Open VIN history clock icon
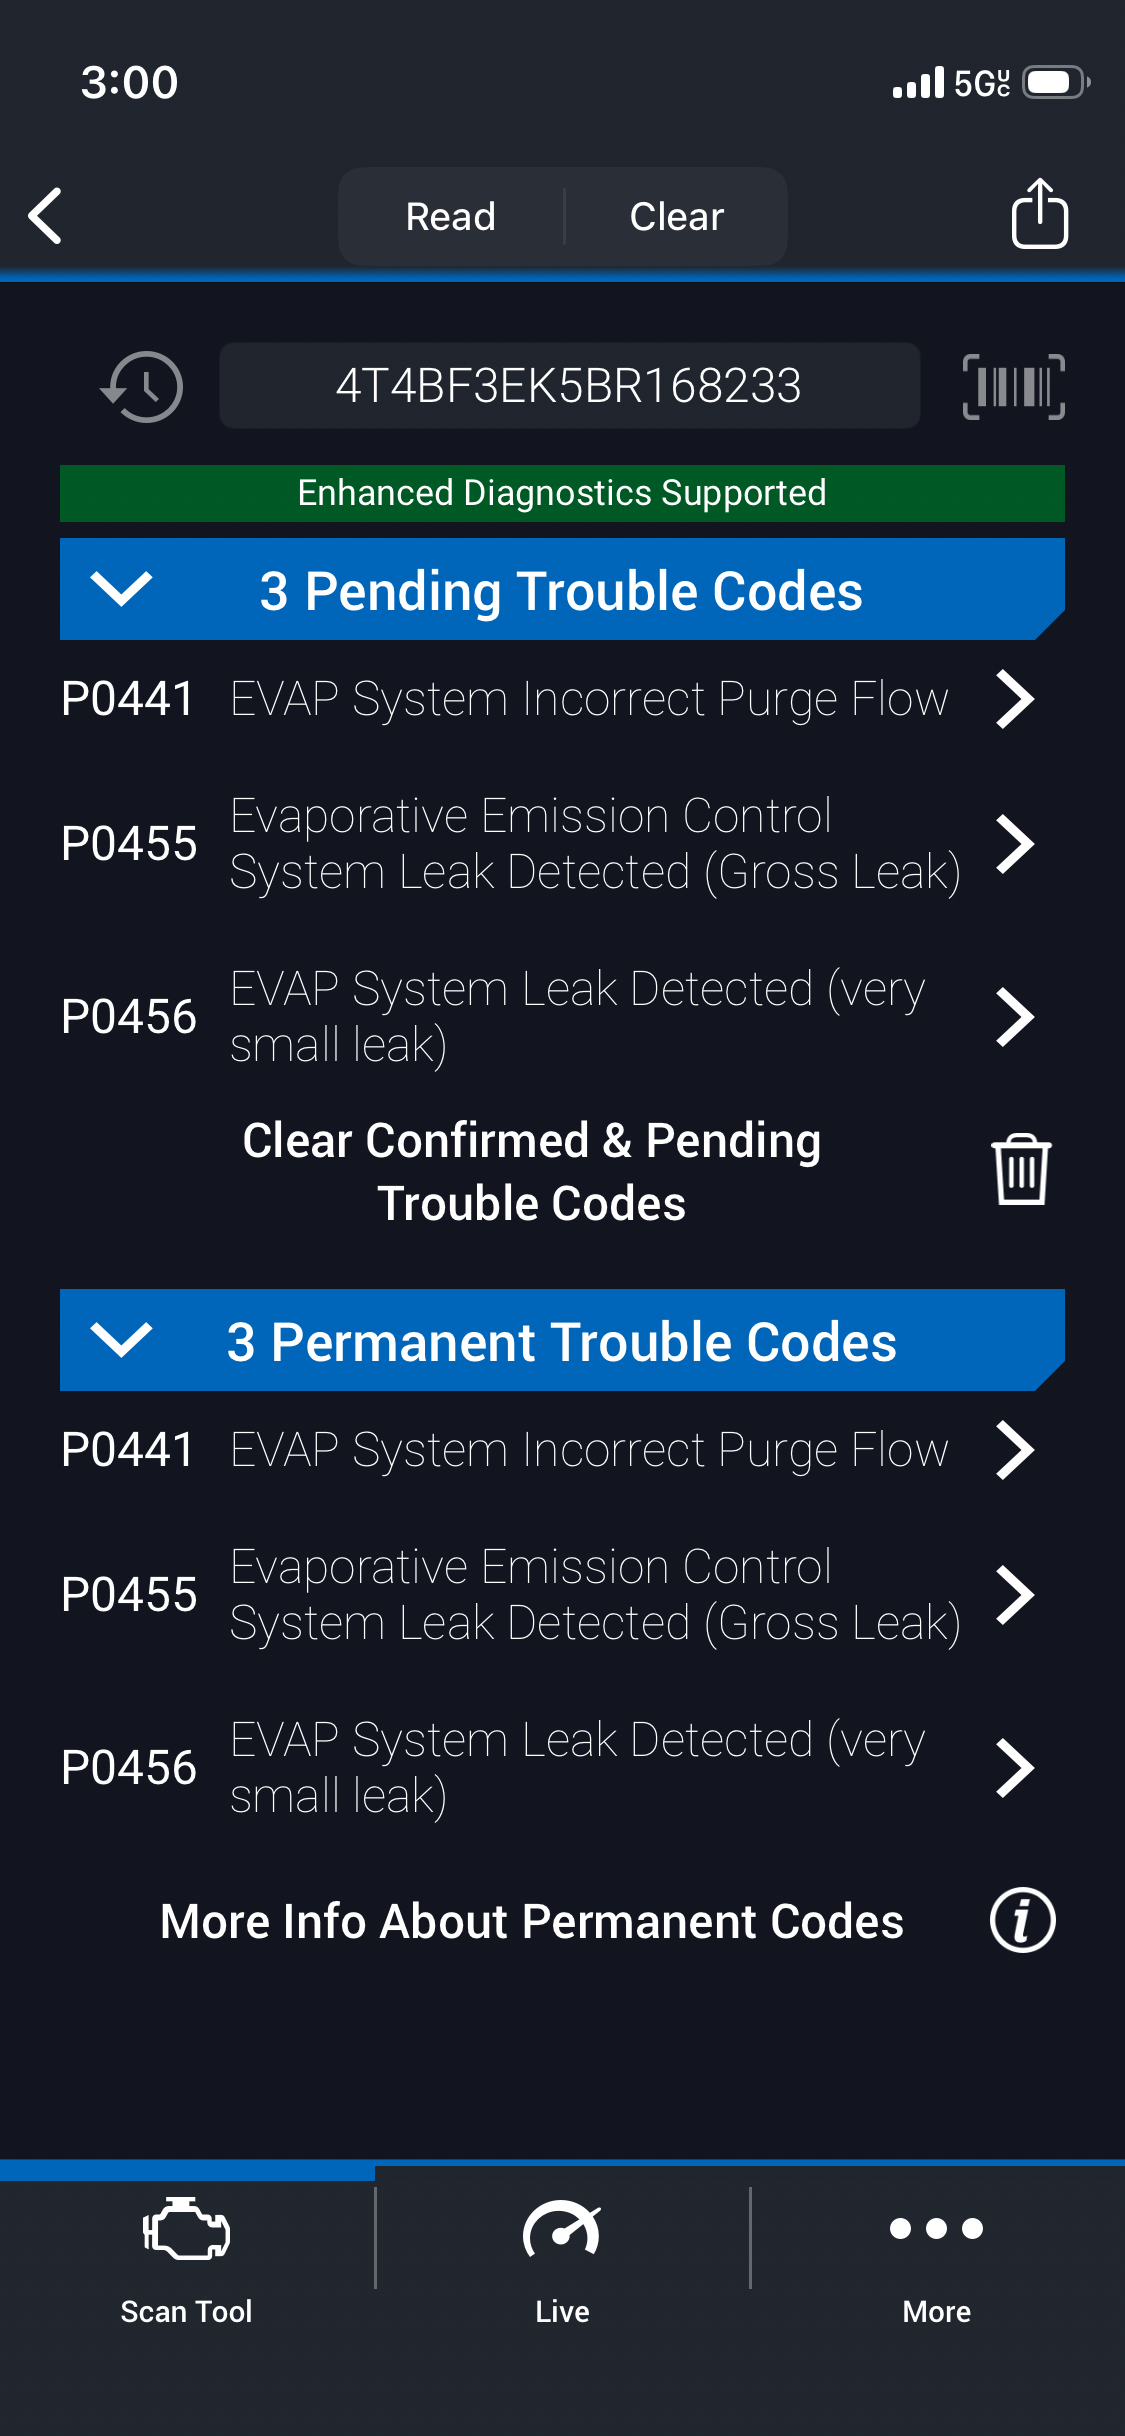The height and width of the screenshot is (2436, 1125). [142, 386]
